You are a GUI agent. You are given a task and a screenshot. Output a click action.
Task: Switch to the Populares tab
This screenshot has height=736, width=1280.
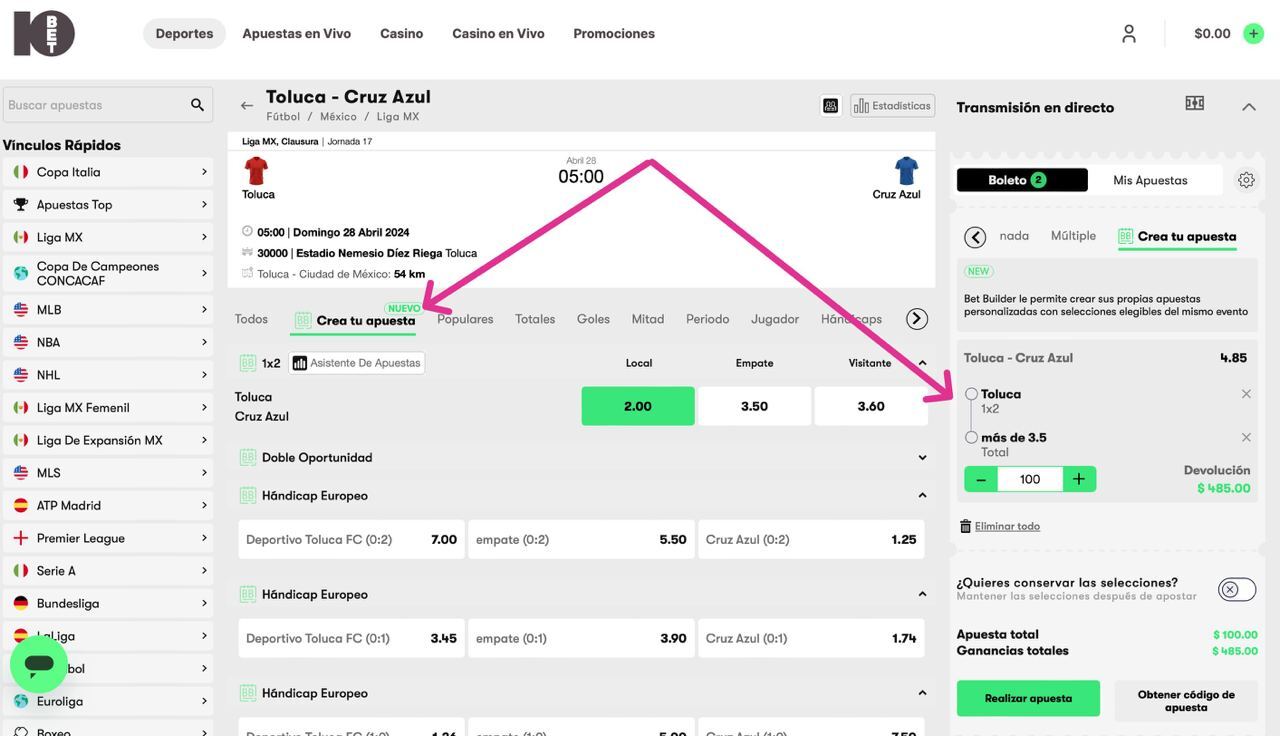(465, 319)
